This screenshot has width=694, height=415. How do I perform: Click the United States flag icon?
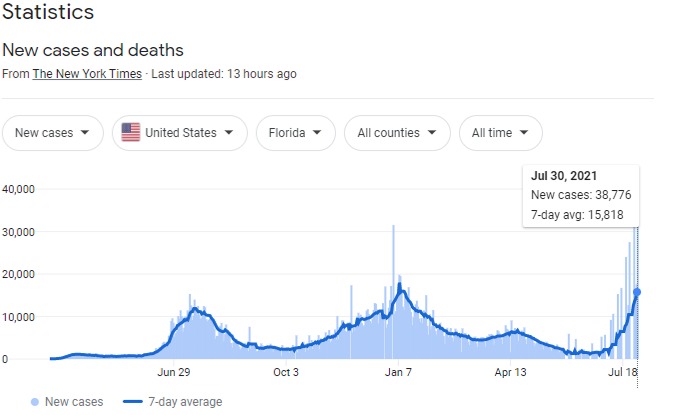130,133
